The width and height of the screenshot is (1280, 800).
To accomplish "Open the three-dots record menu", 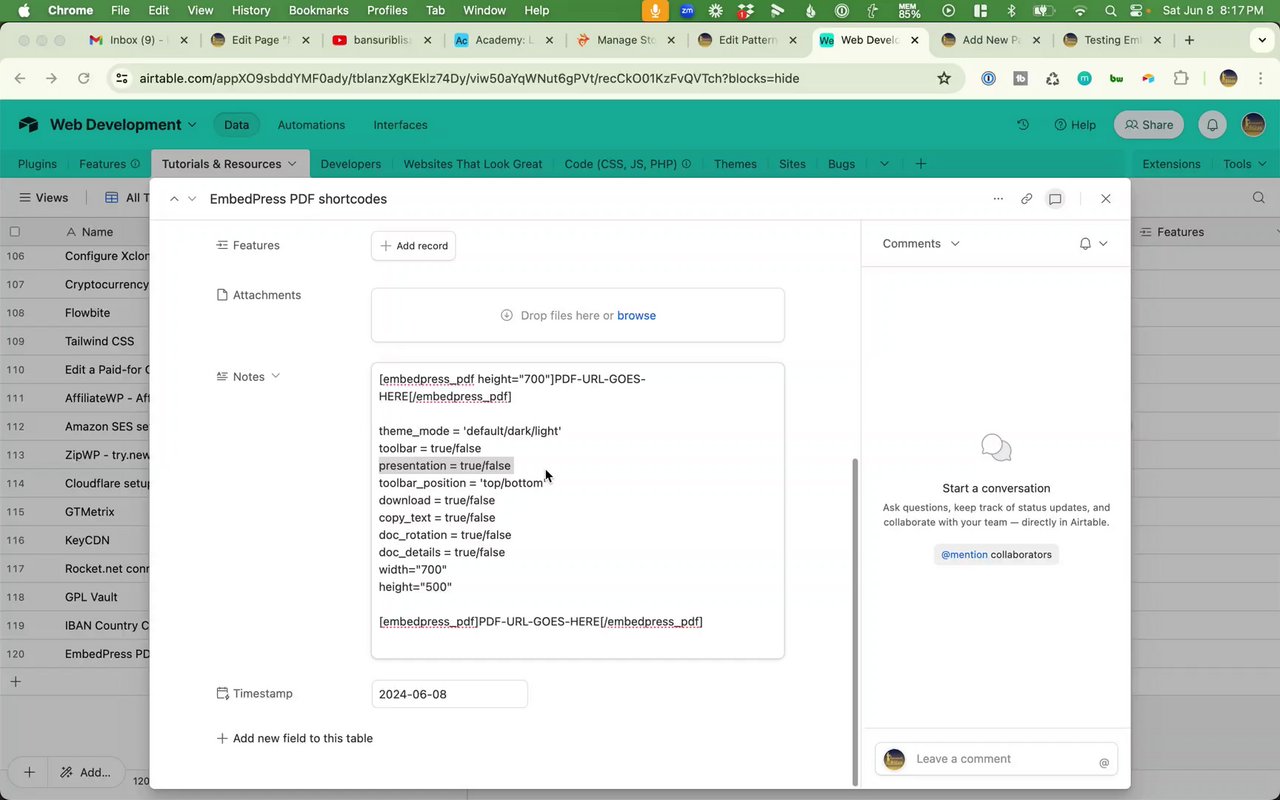I will click(998, 199).
